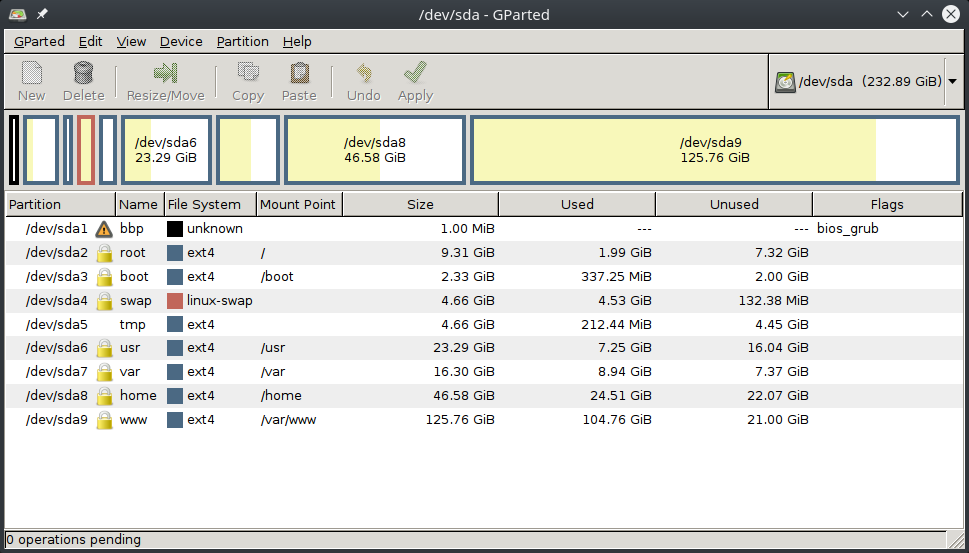Screen dimensions: 969x553
Task: Click the Paste clipboard icon
Action: 299,74
